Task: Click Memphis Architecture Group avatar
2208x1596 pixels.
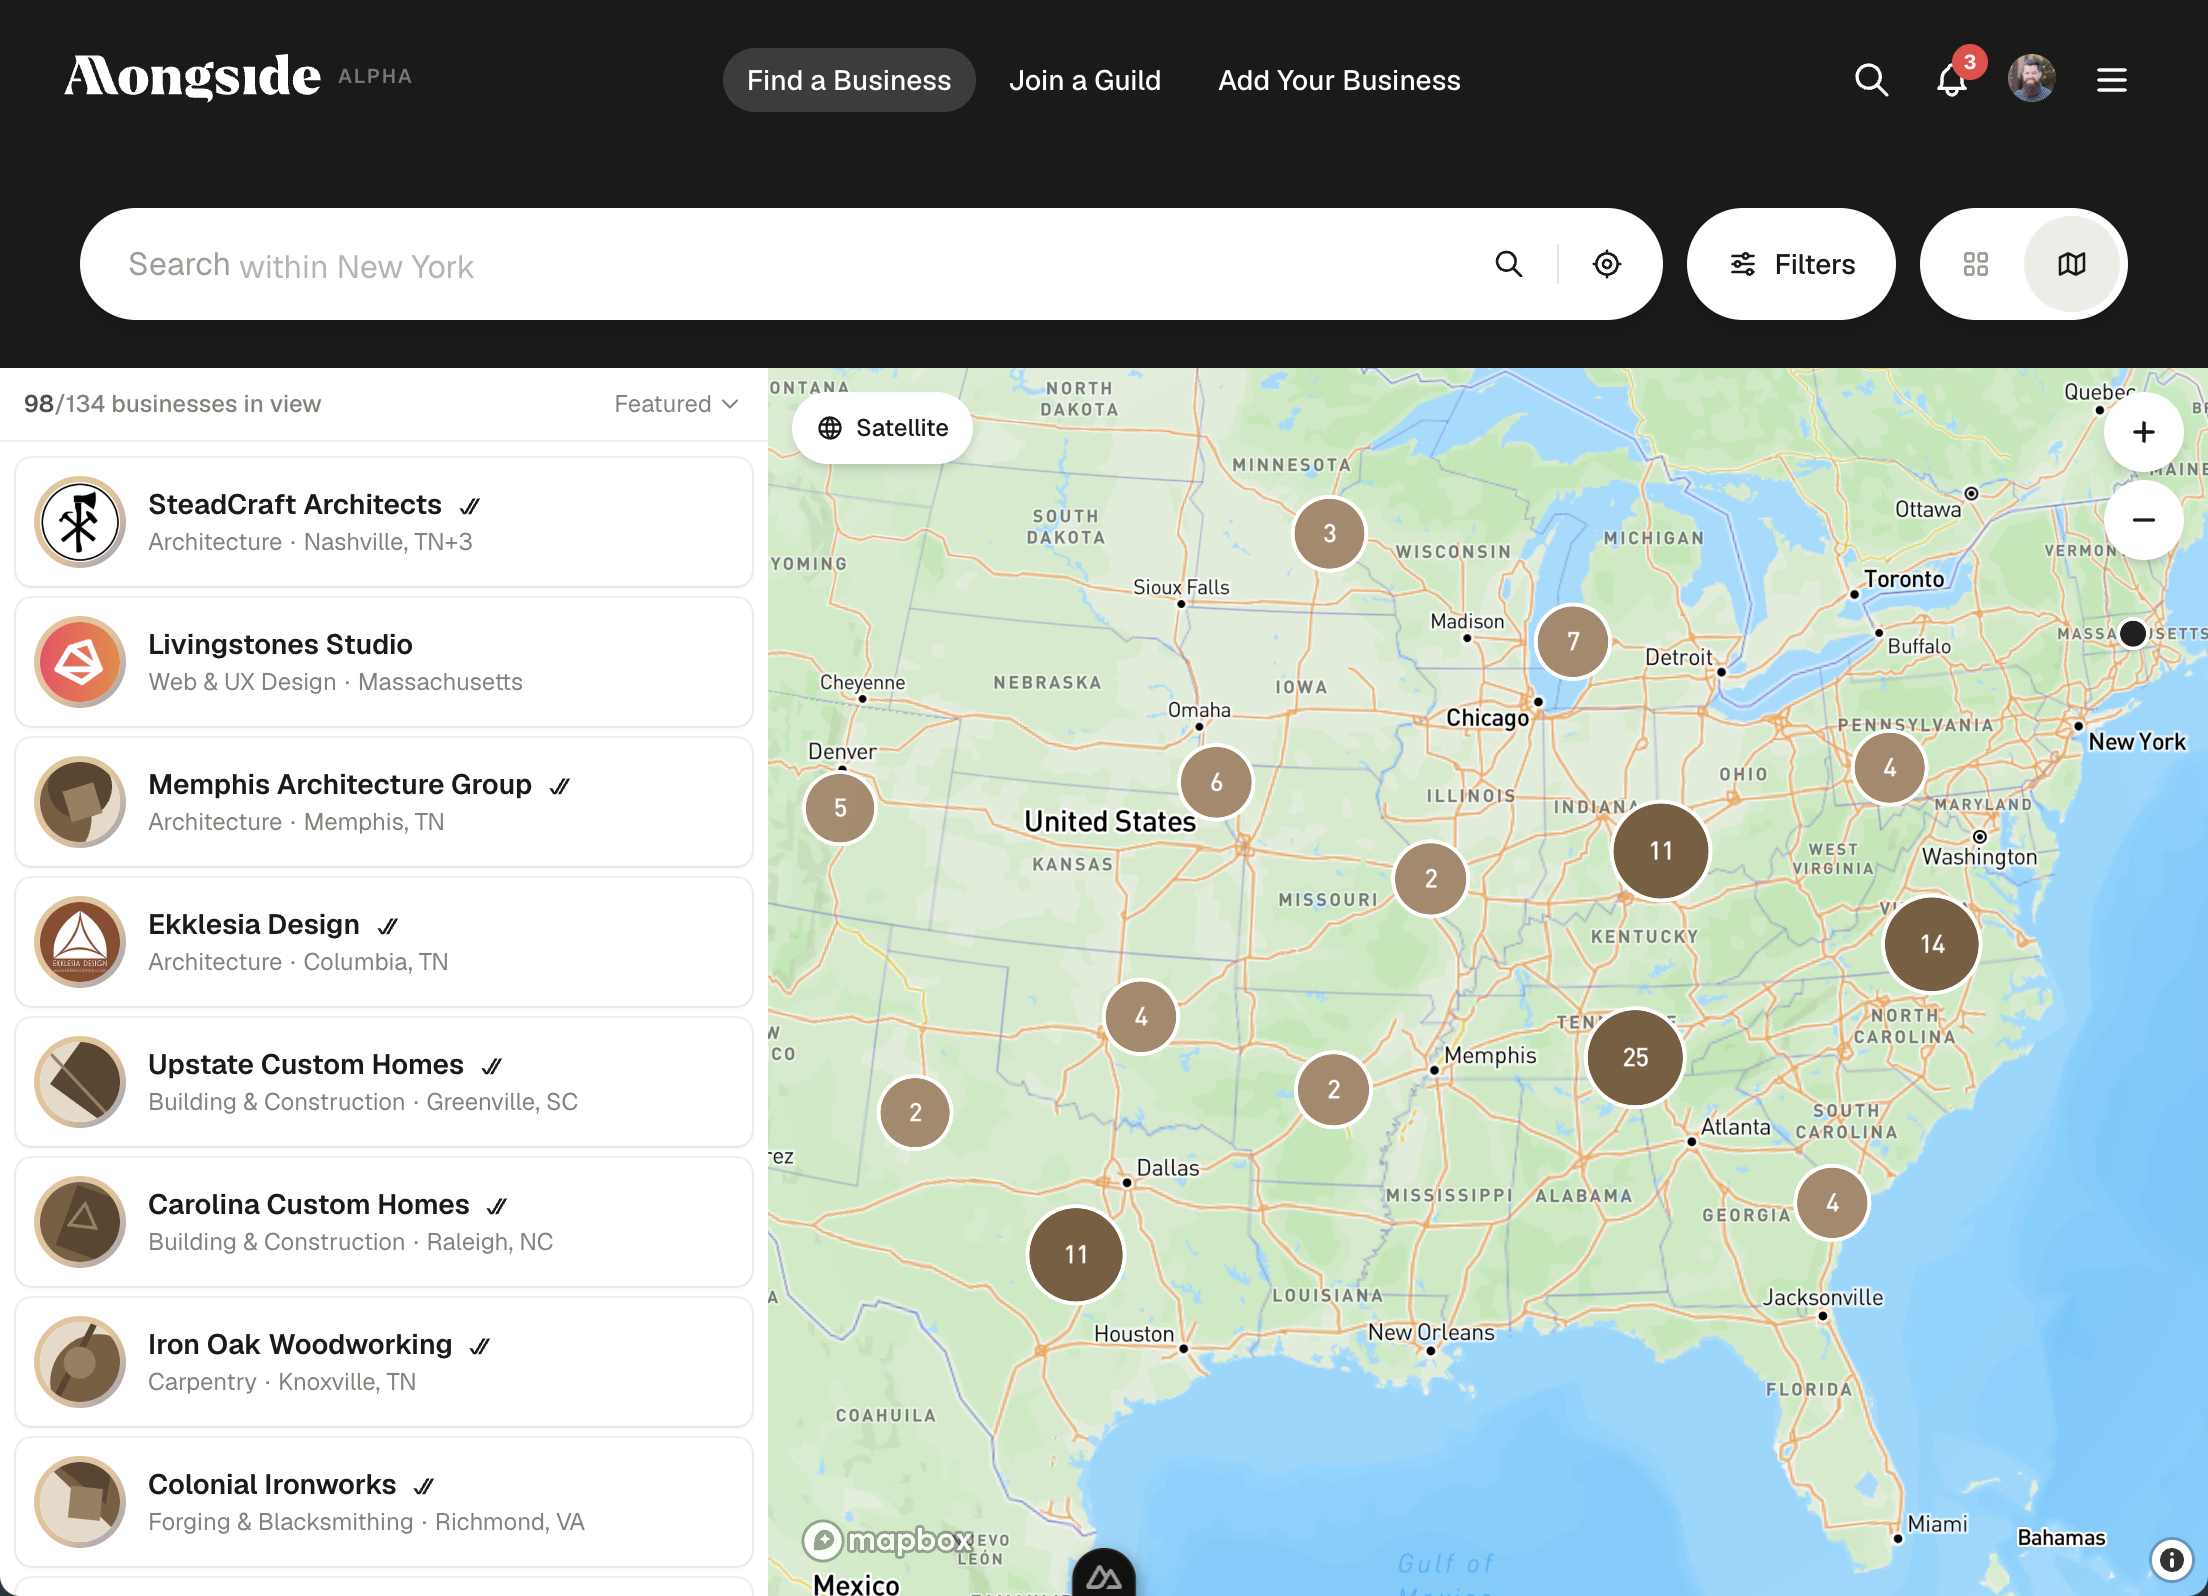Action: point(80,802)
